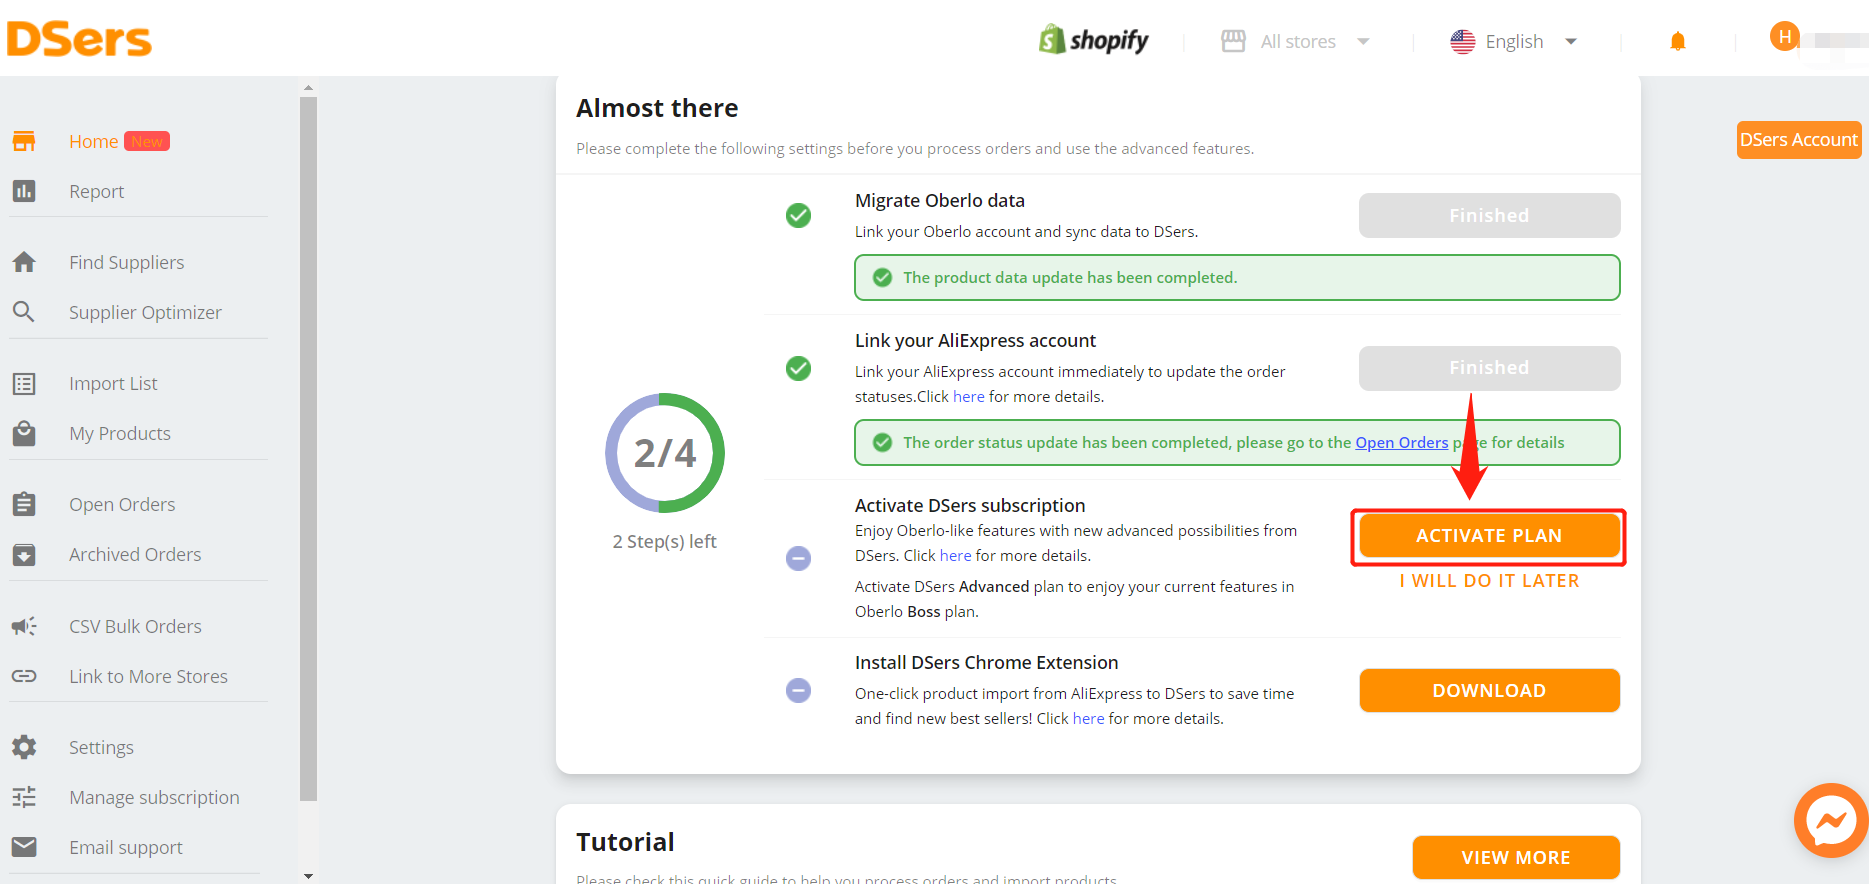Open the user avatar H menu

pos(1785,37)
